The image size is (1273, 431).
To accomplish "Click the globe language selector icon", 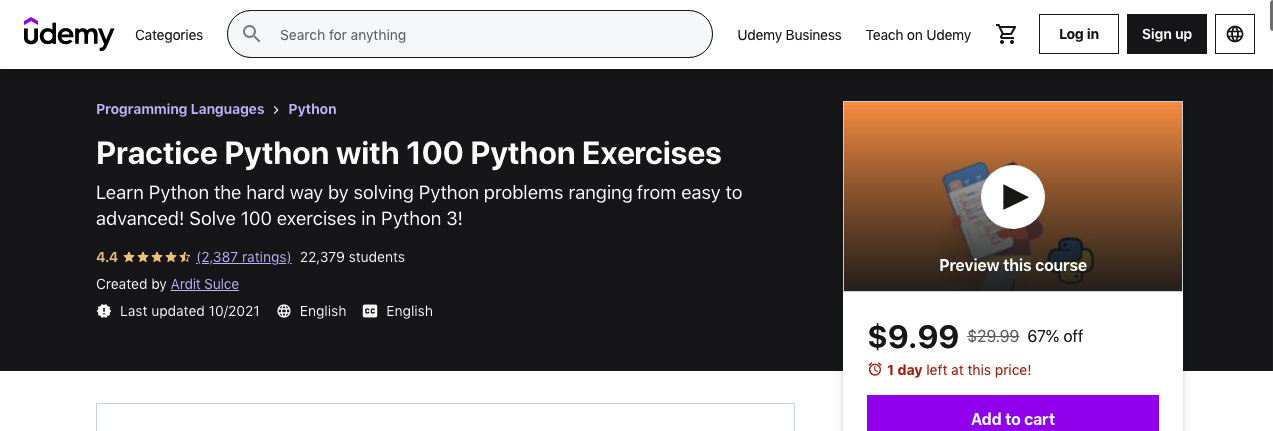I will click(x=1235, y=34).
